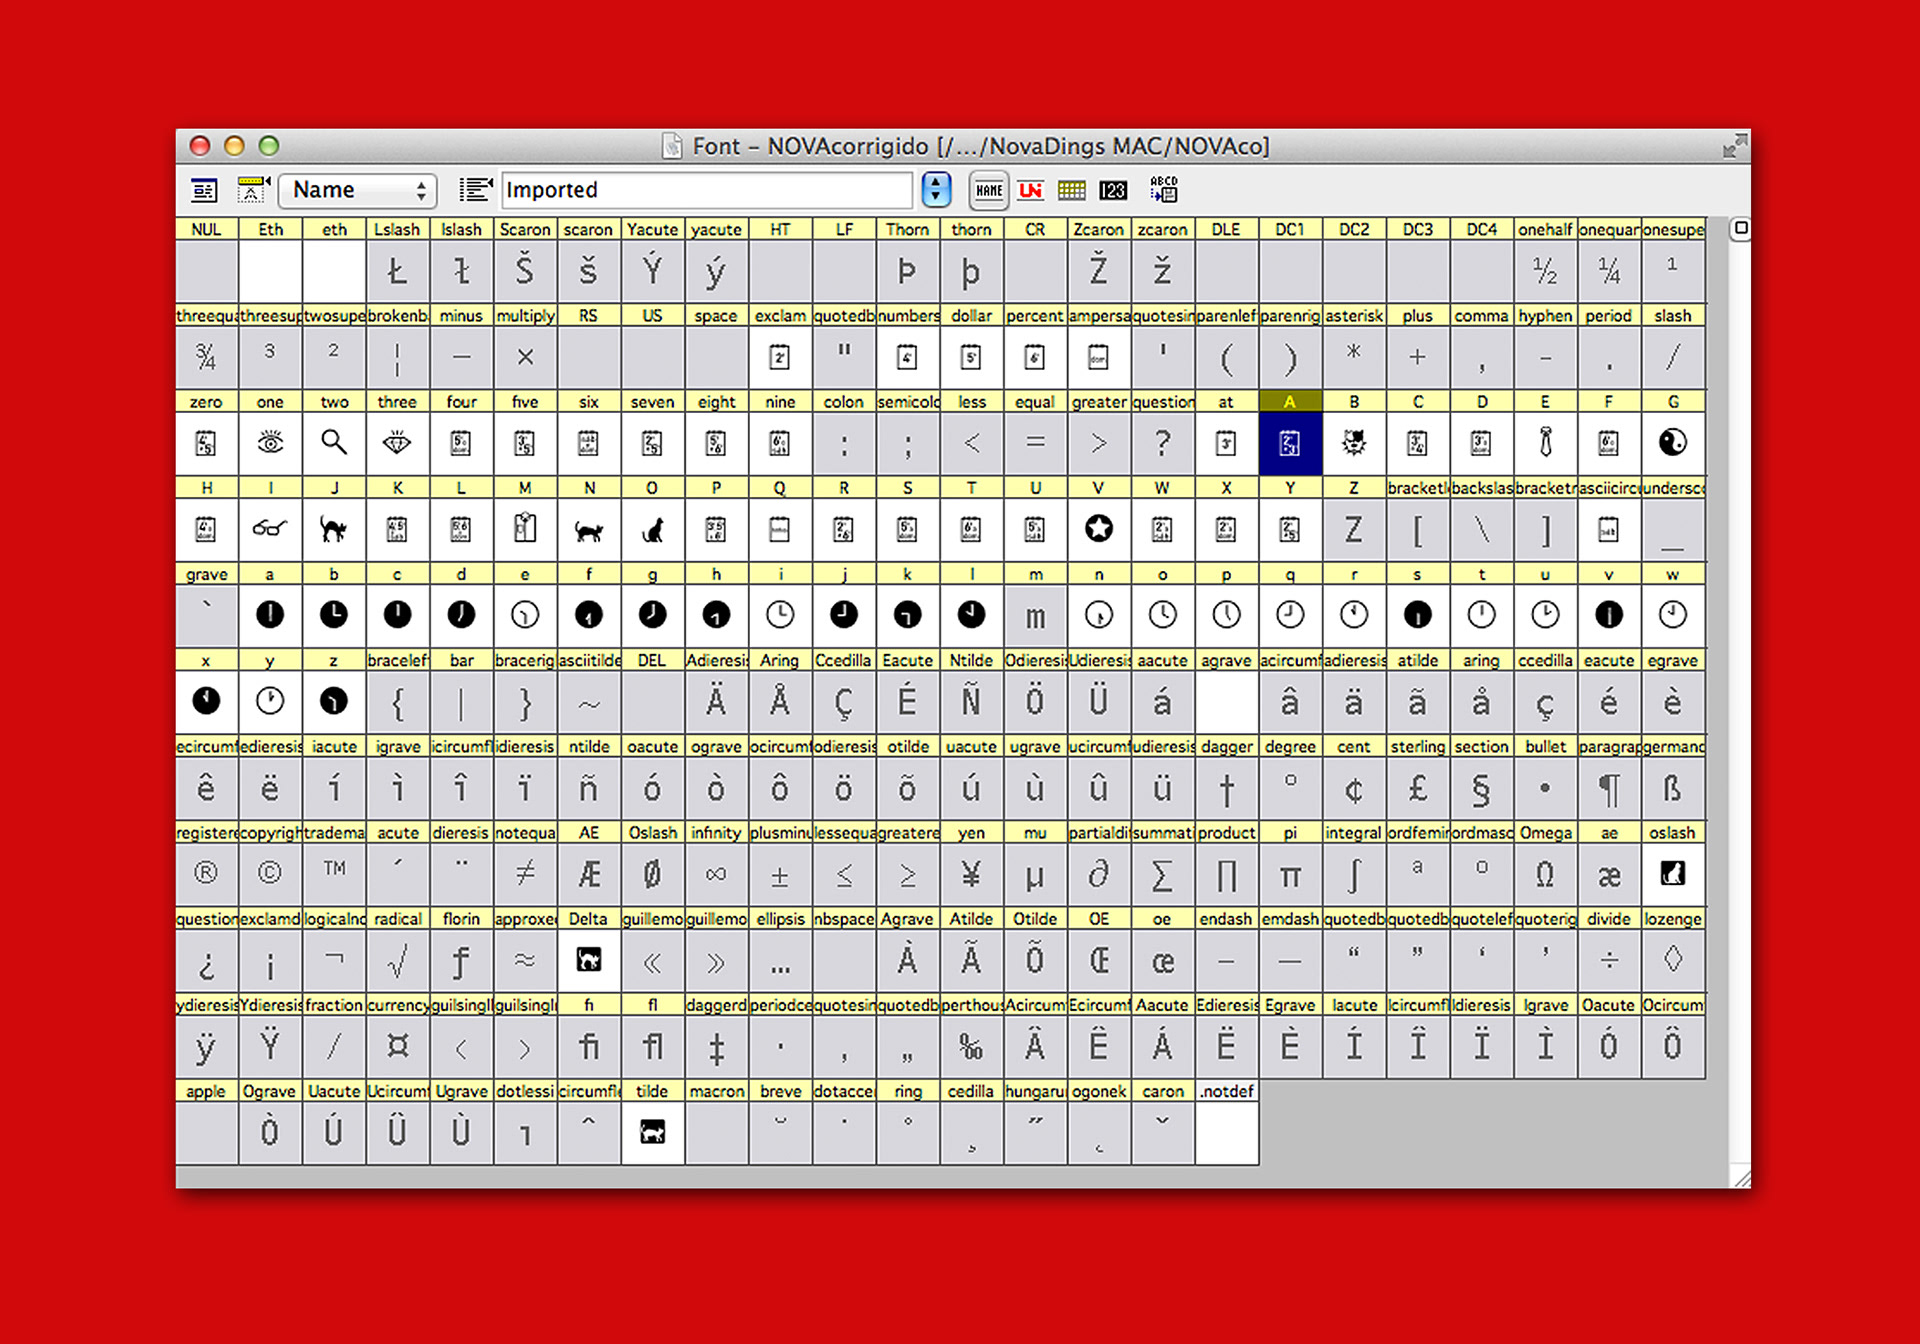Select the star circle glyph in cell V
This screenshot has height=1344, width=1920.
pyautogui.click(x=1098, y=529)
